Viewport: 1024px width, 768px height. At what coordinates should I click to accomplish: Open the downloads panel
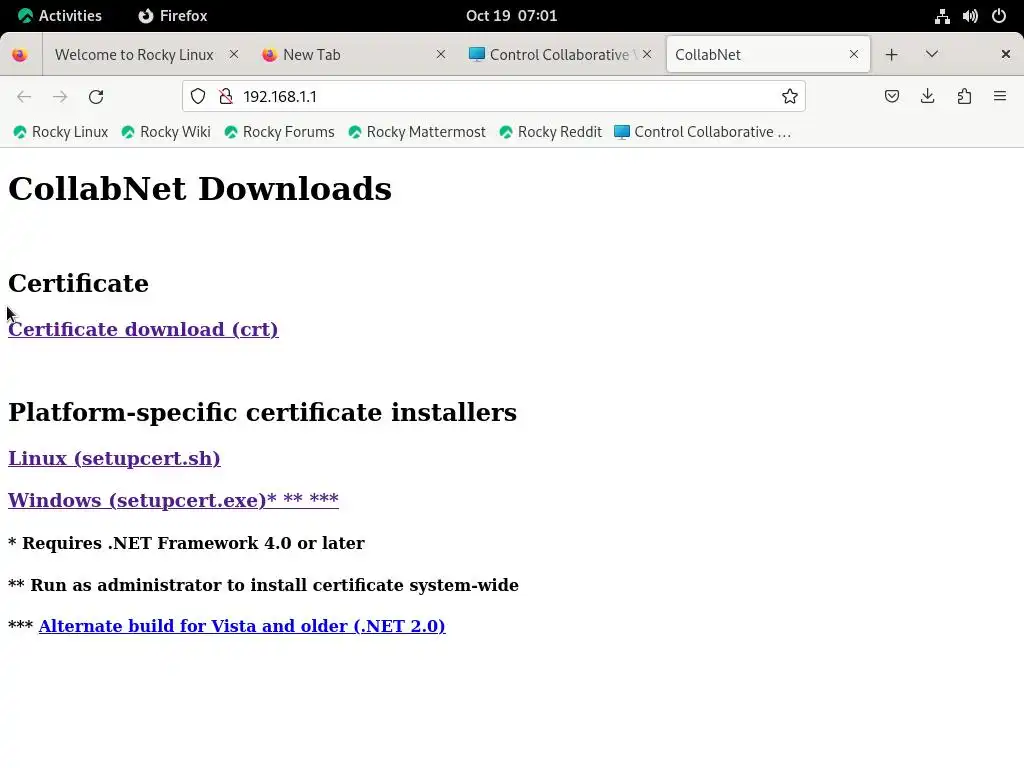click(927, 97)
